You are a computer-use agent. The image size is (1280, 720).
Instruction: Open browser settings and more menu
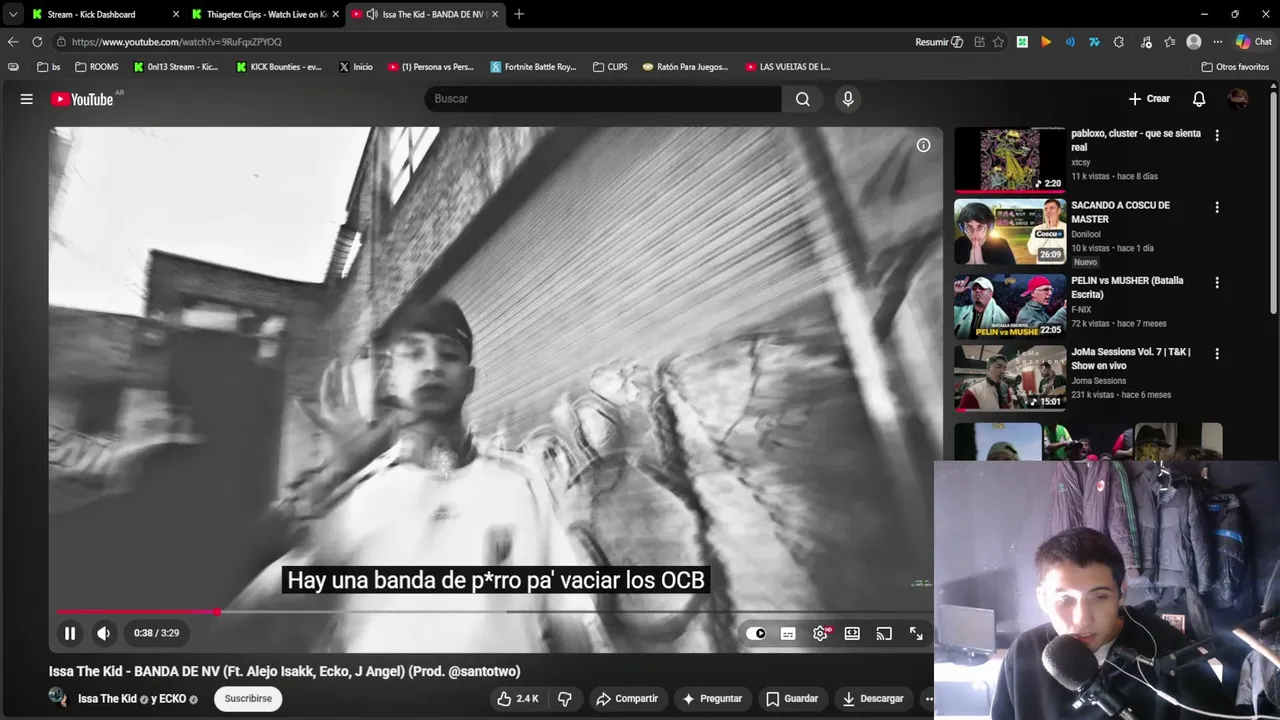(x=1218, y=42)
